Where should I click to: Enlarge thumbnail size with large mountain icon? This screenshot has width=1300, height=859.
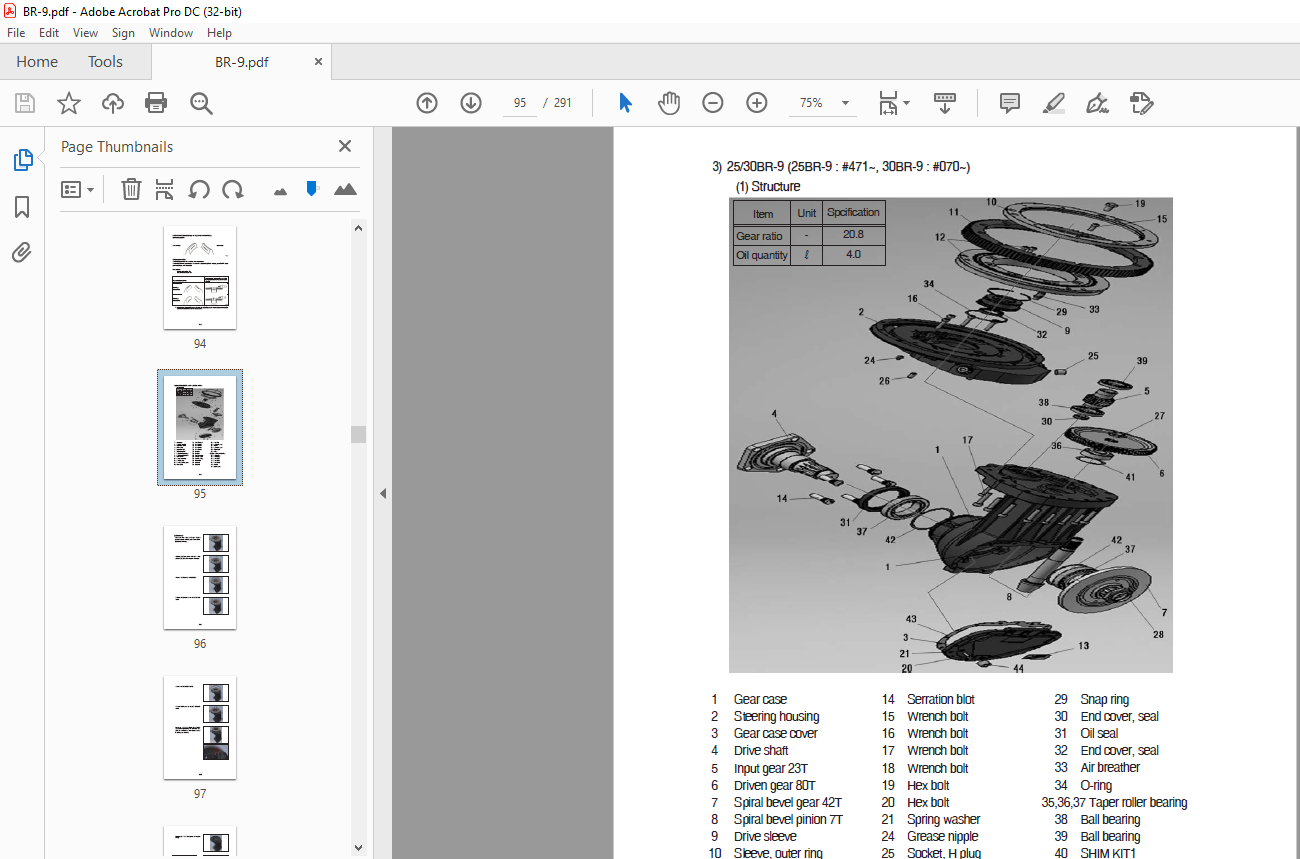[345, 189]
